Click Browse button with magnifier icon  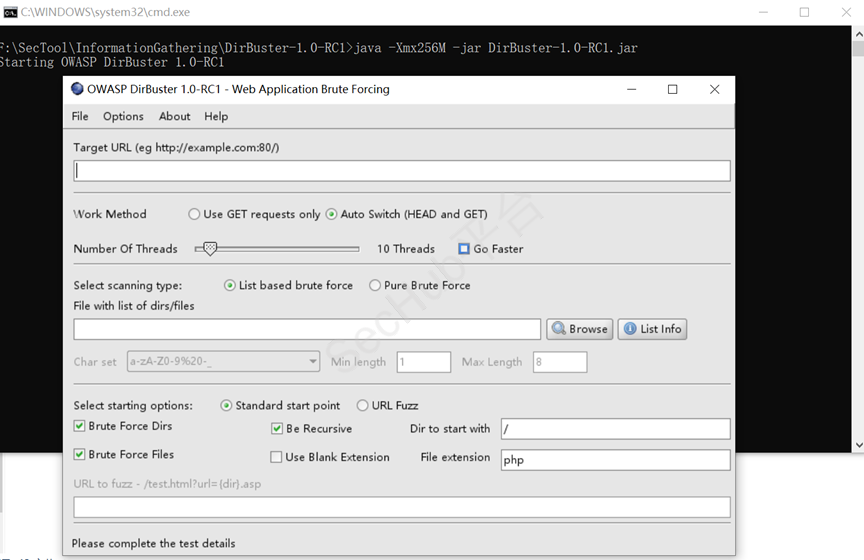[x=579, y=329]
